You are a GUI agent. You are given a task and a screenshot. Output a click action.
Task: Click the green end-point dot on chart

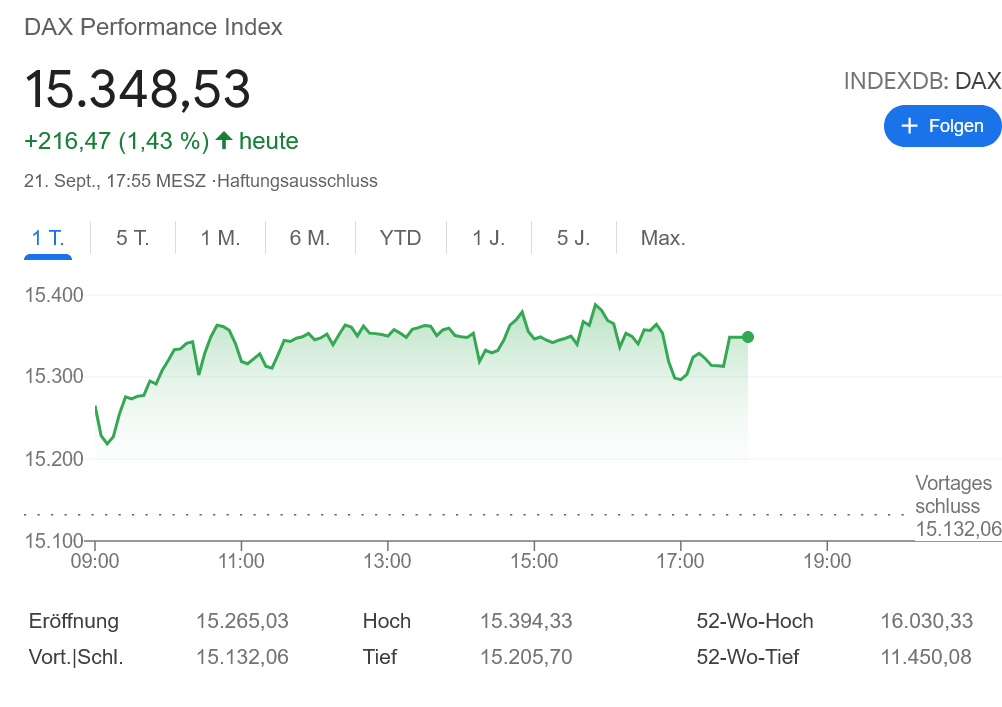[748, 337]
